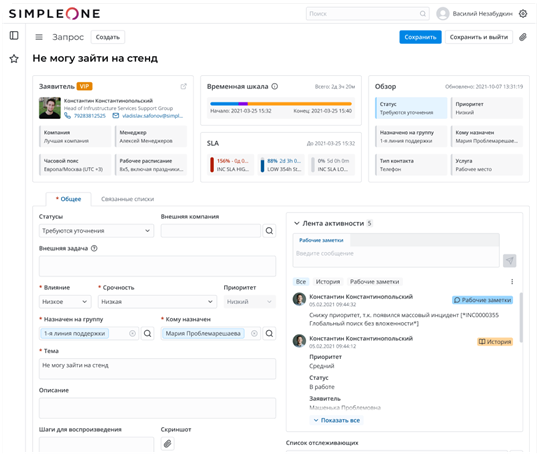Collapse the Лента активности section
Viewport: 556px width, 474px height.
[297, 223]
